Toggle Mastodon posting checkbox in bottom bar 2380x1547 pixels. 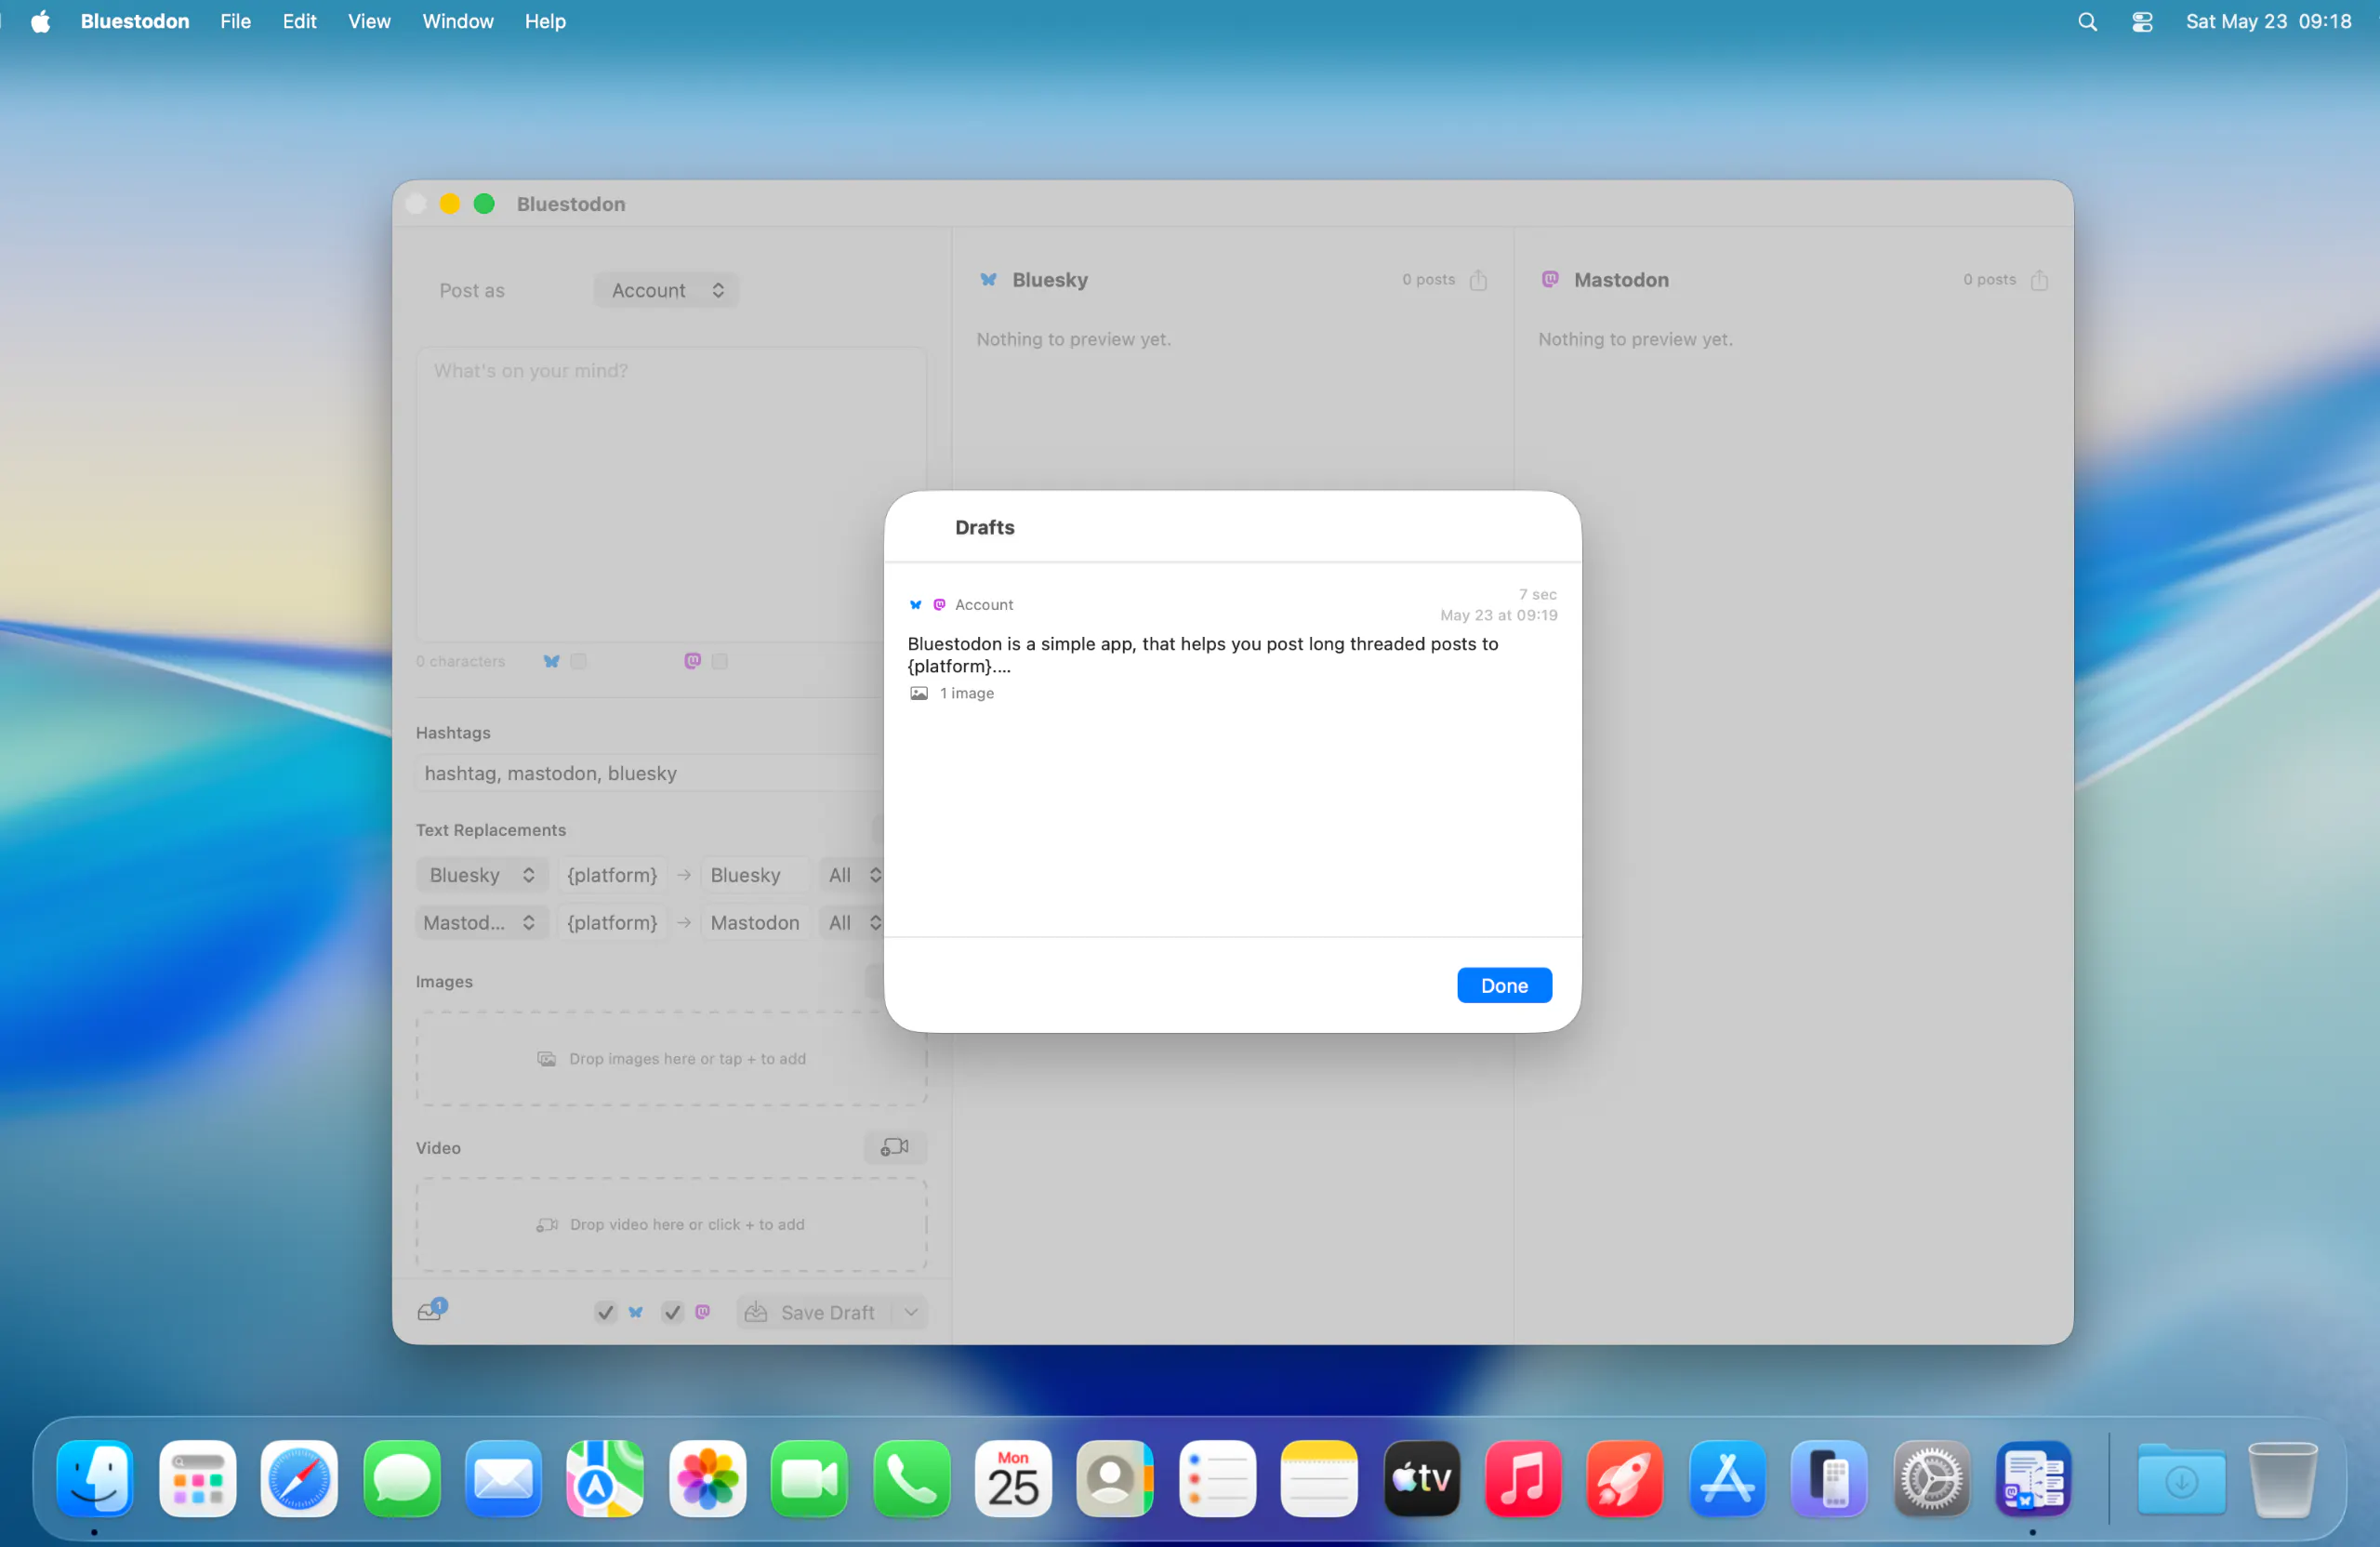tap(672, 1312)
